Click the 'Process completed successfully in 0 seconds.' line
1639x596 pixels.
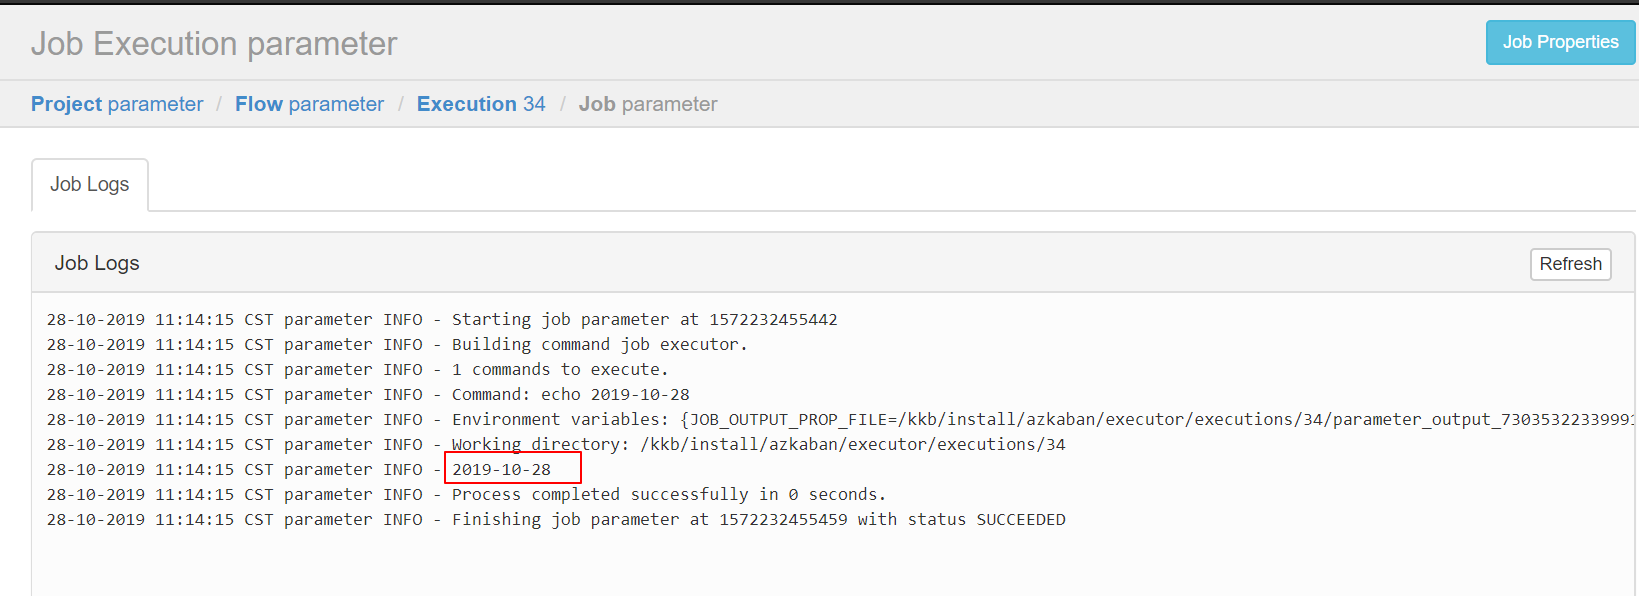pyautogui.click(x=466, y=495)
